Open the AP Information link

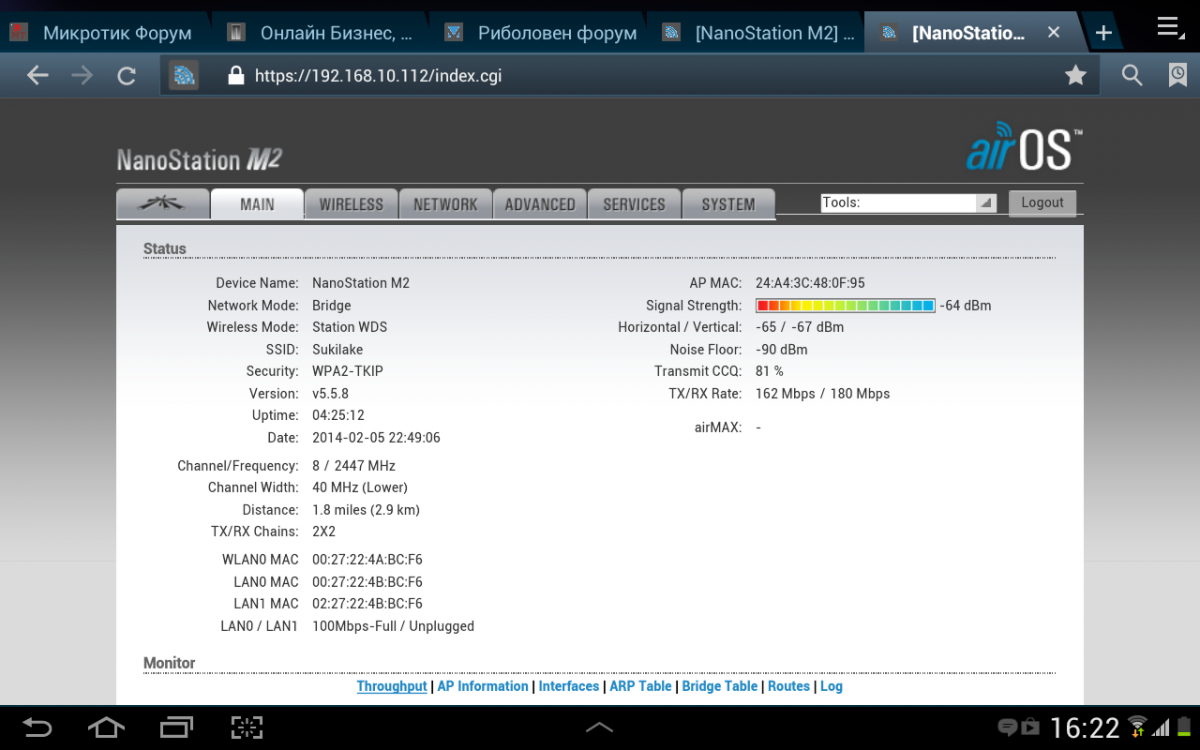pyautogui.click(x=483, y=686)
